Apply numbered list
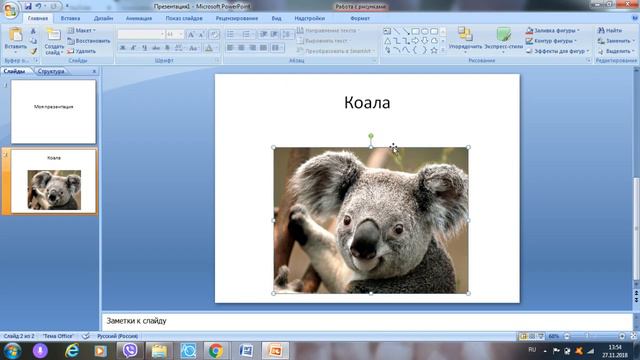The image size is (640, 360). click(247, 34)
